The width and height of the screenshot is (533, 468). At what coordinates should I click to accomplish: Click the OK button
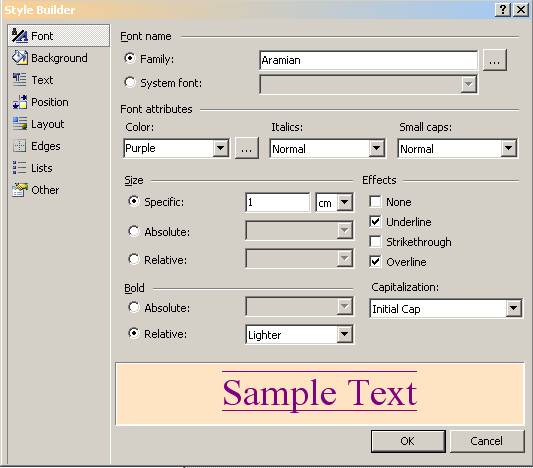pos(408,441)
